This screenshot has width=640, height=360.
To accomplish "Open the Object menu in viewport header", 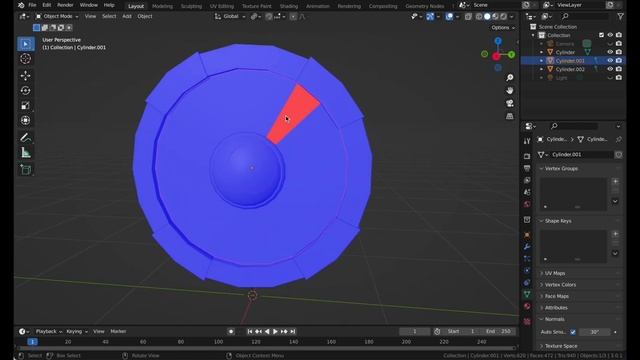I will pos(145,16).
